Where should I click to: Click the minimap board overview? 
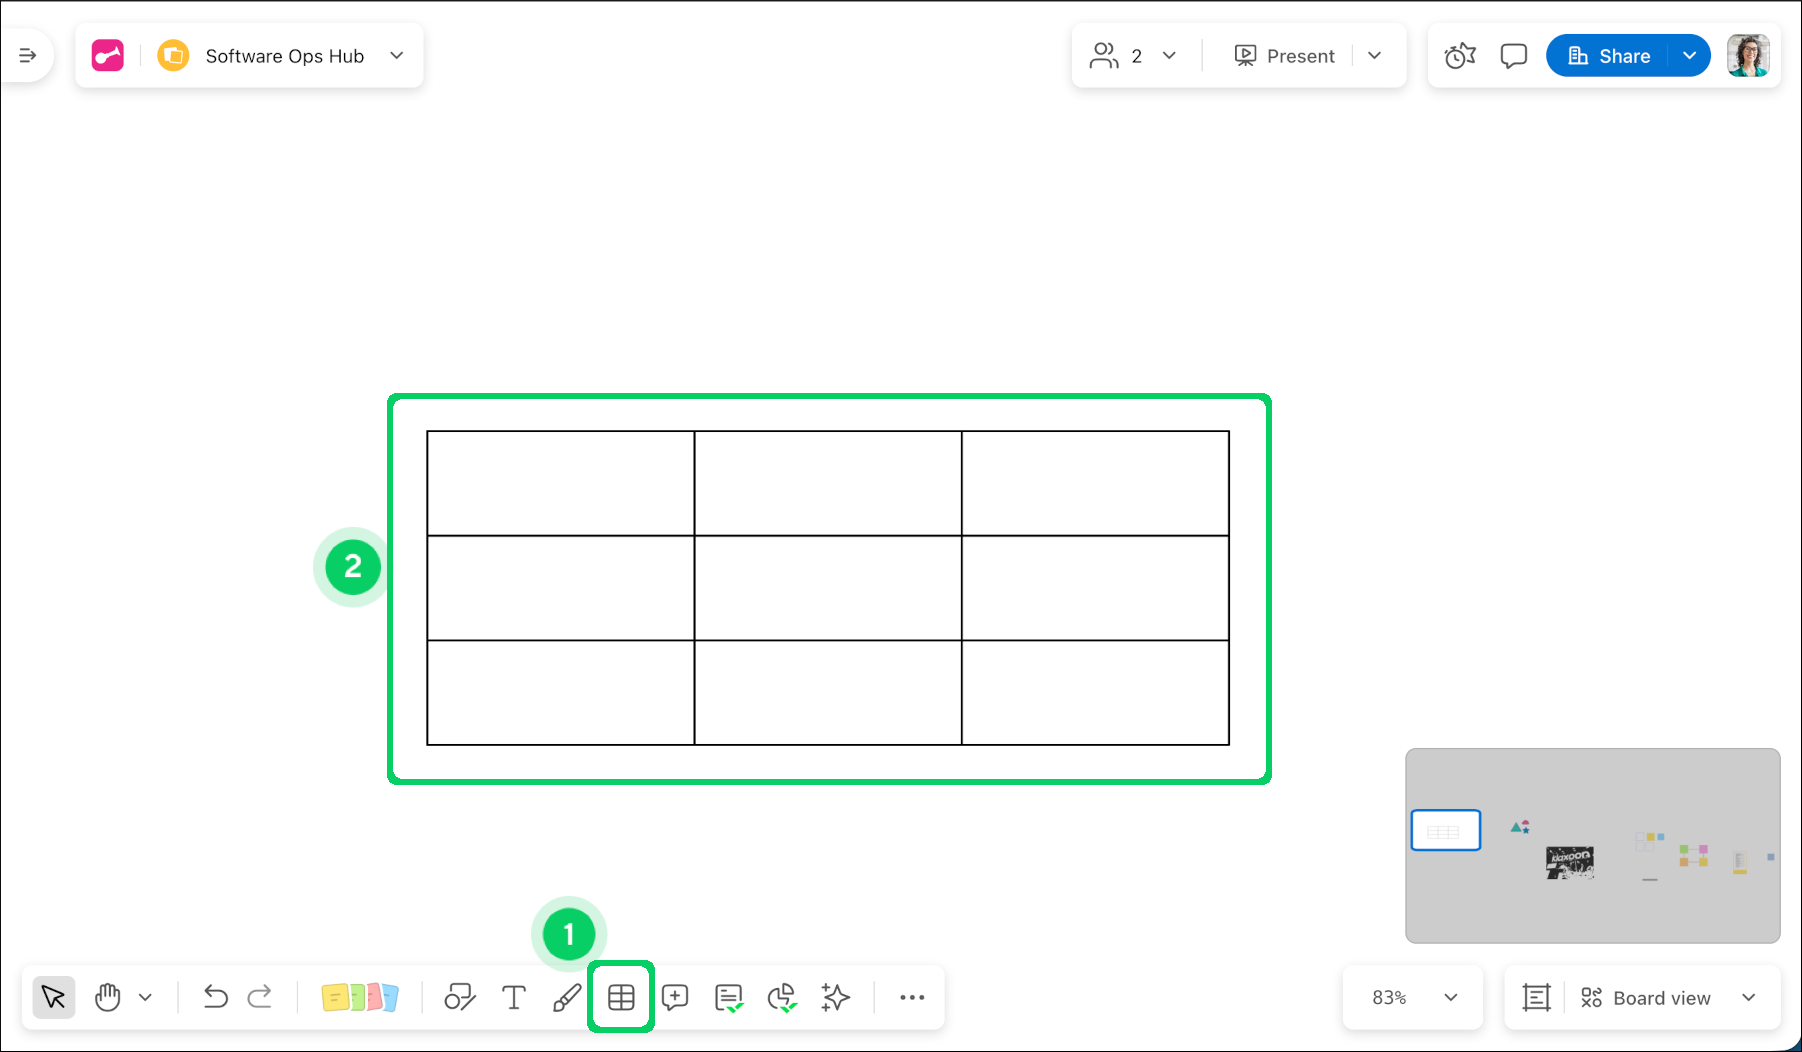1592,845
